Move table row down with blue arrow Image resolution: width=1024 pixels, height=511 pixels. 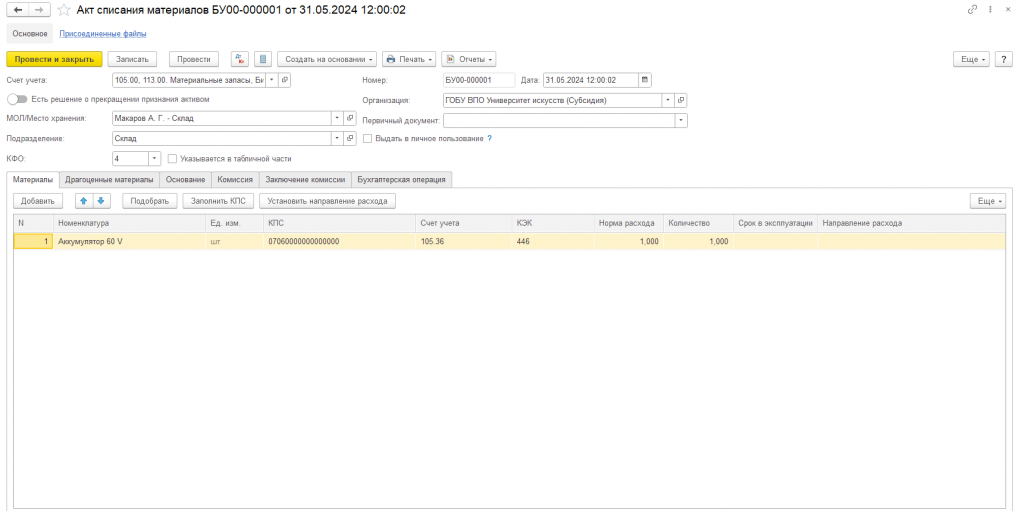pyautogui.click(x=101, y=201)
